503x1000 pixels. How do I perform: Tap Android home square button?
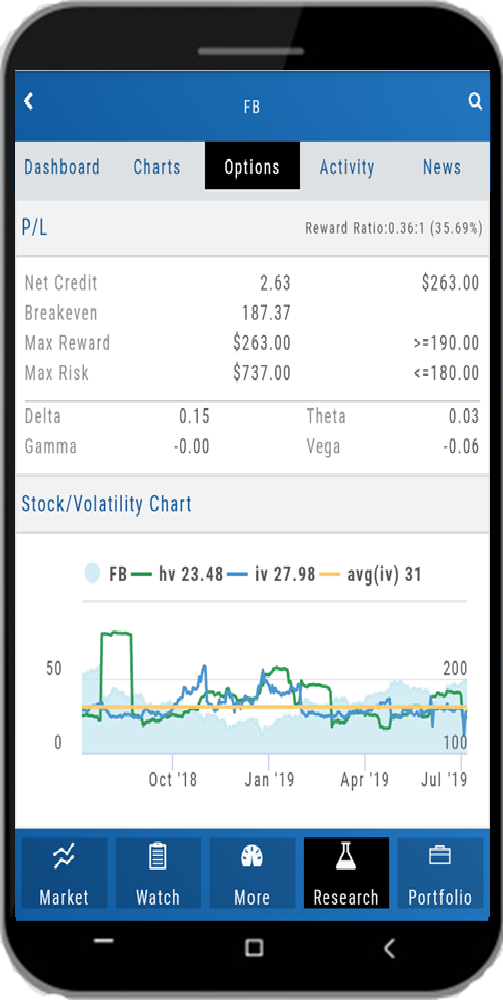coord(254,947)
